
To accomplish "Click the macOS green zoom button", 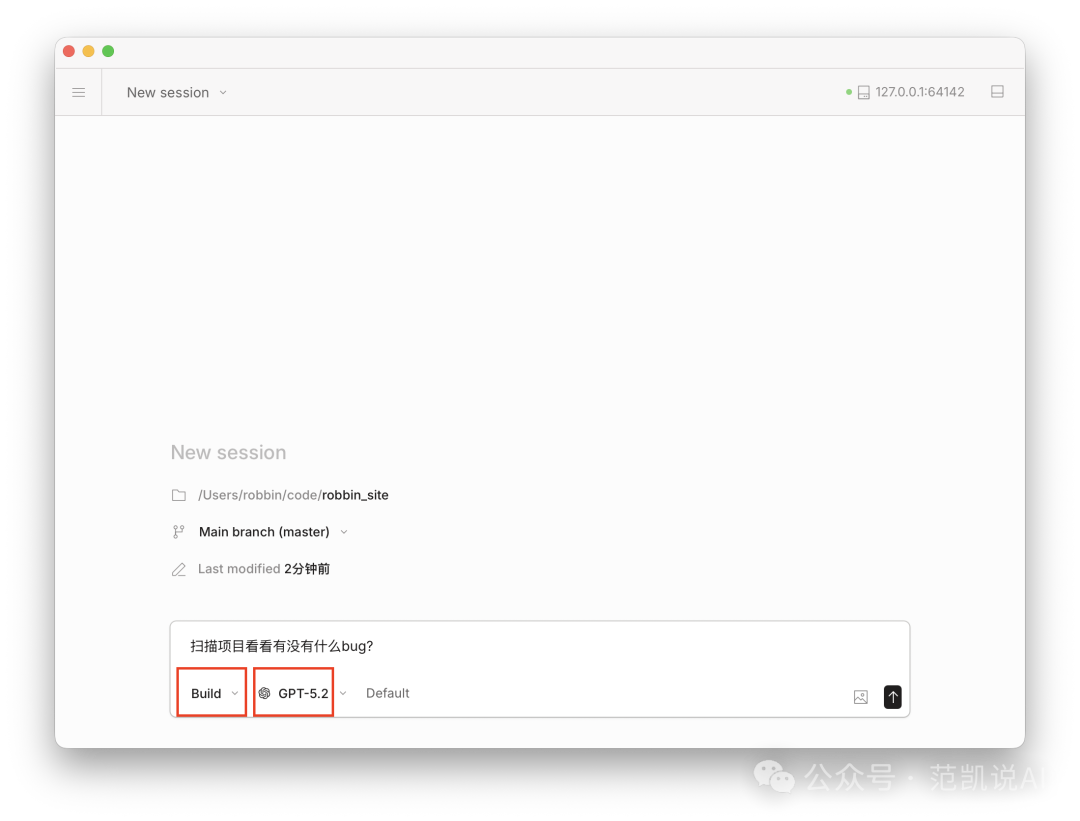I will pyautogui.click(x=108, y=50).
